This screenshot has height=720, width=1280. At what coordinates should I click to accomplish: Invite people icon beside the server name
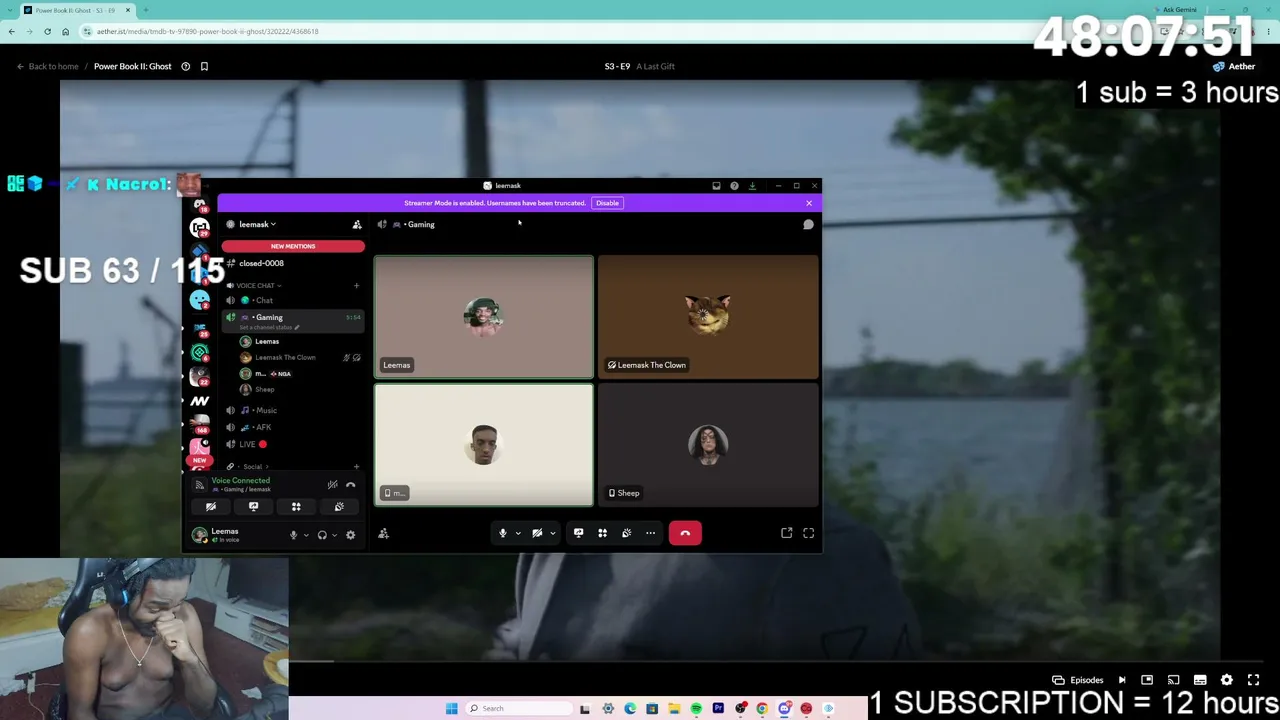coord(357,224)
